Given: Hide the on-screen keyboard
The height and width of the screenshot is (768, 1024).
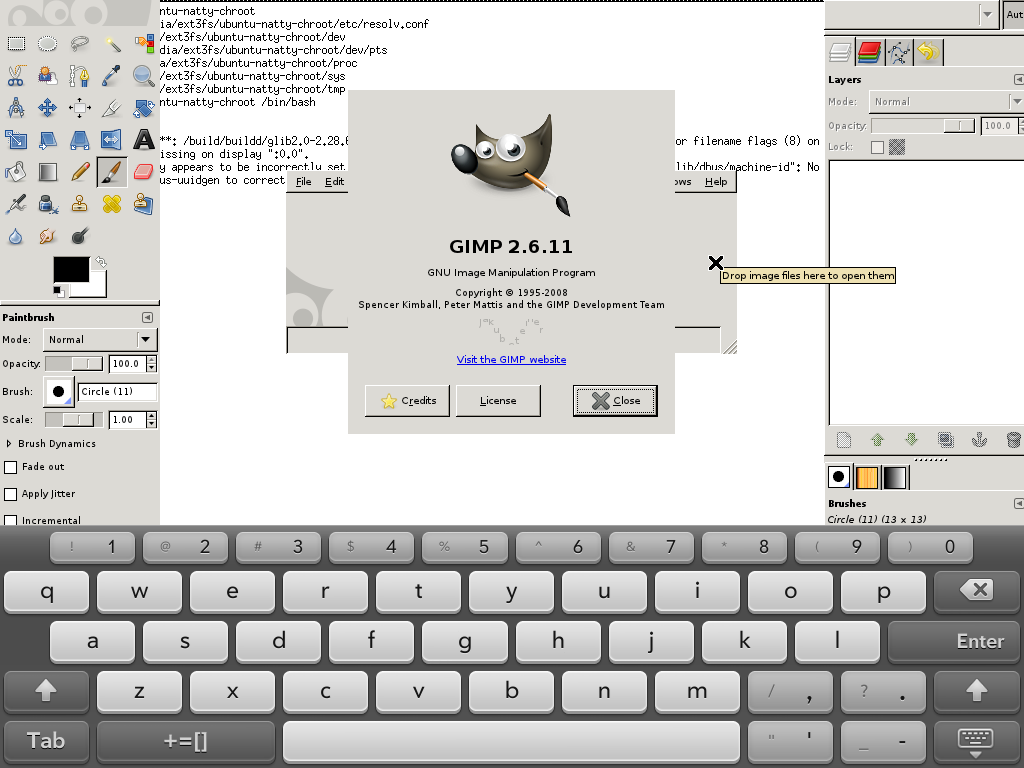Looking at the screenshot, I should 976,741.
